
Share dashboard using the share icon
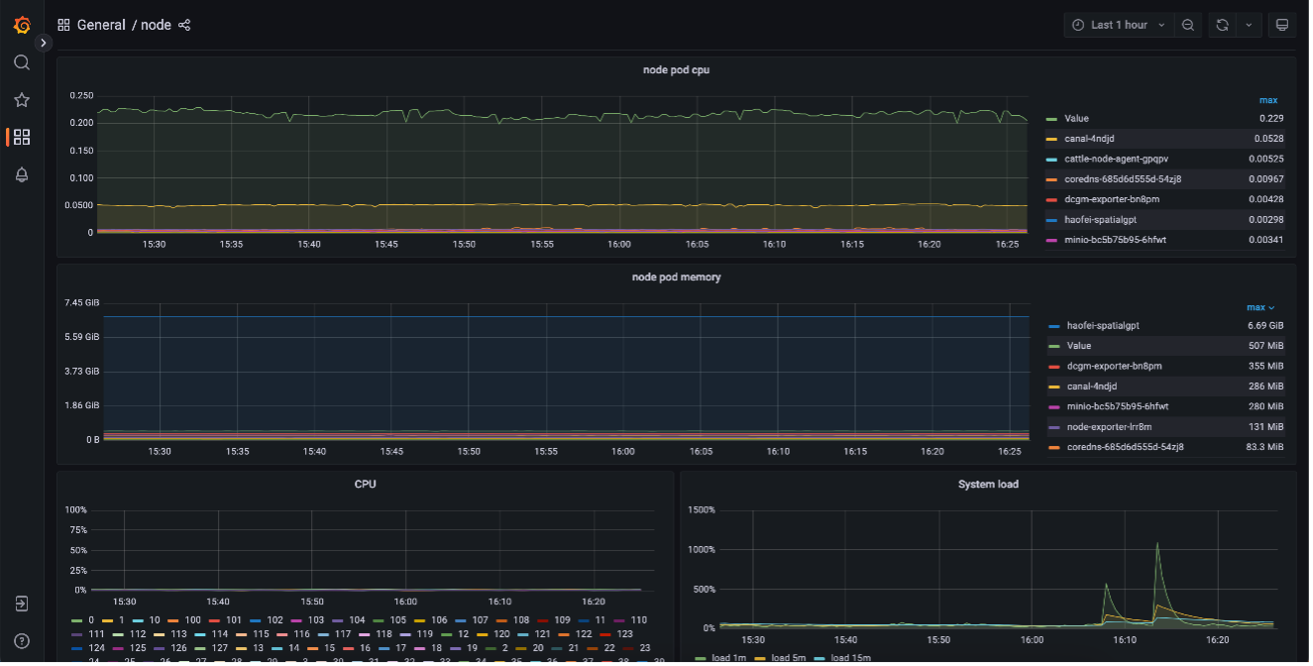coord(184,25)
